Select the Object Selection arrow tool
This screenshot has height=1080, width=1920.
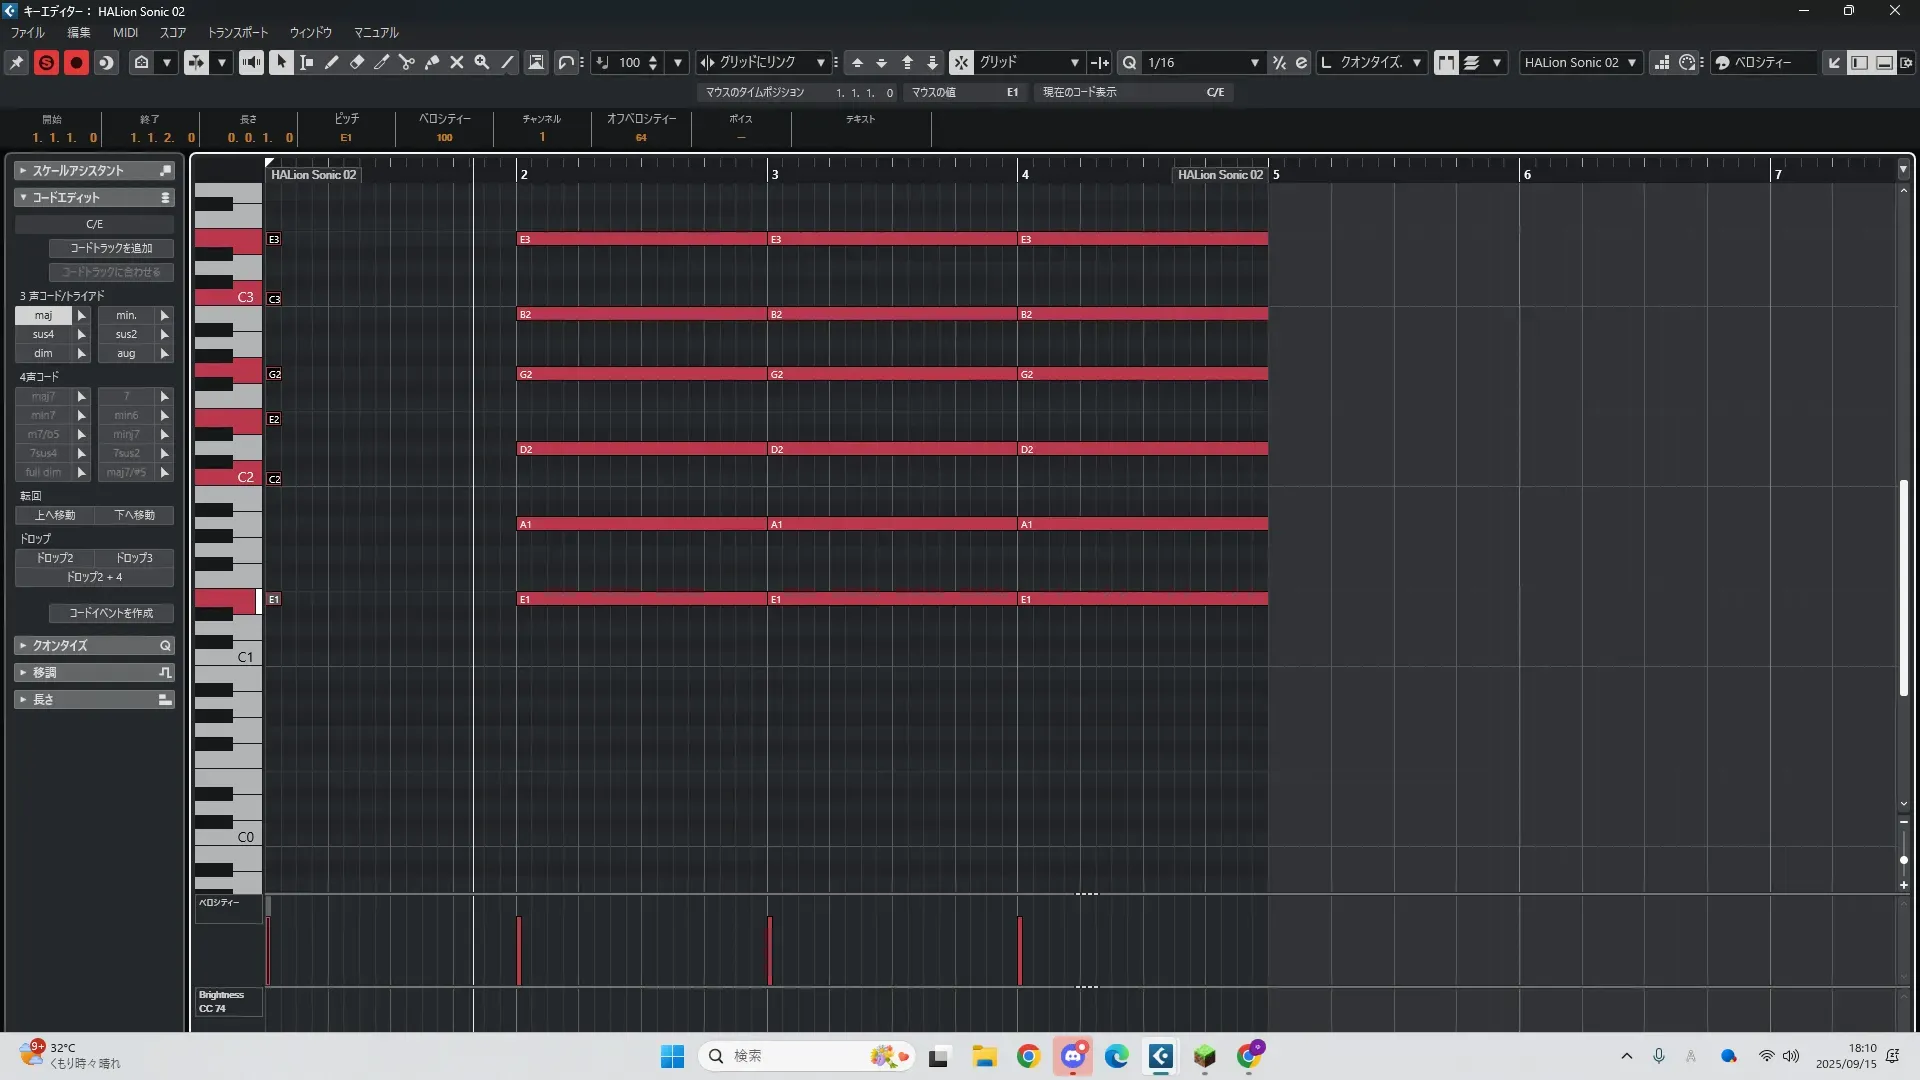click(281, 62)
